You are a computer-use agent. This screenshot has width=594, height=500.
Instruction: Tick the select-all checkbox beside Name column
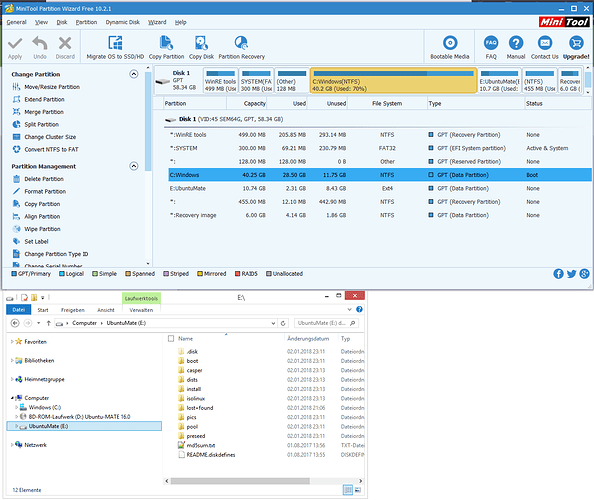[171, 339]
